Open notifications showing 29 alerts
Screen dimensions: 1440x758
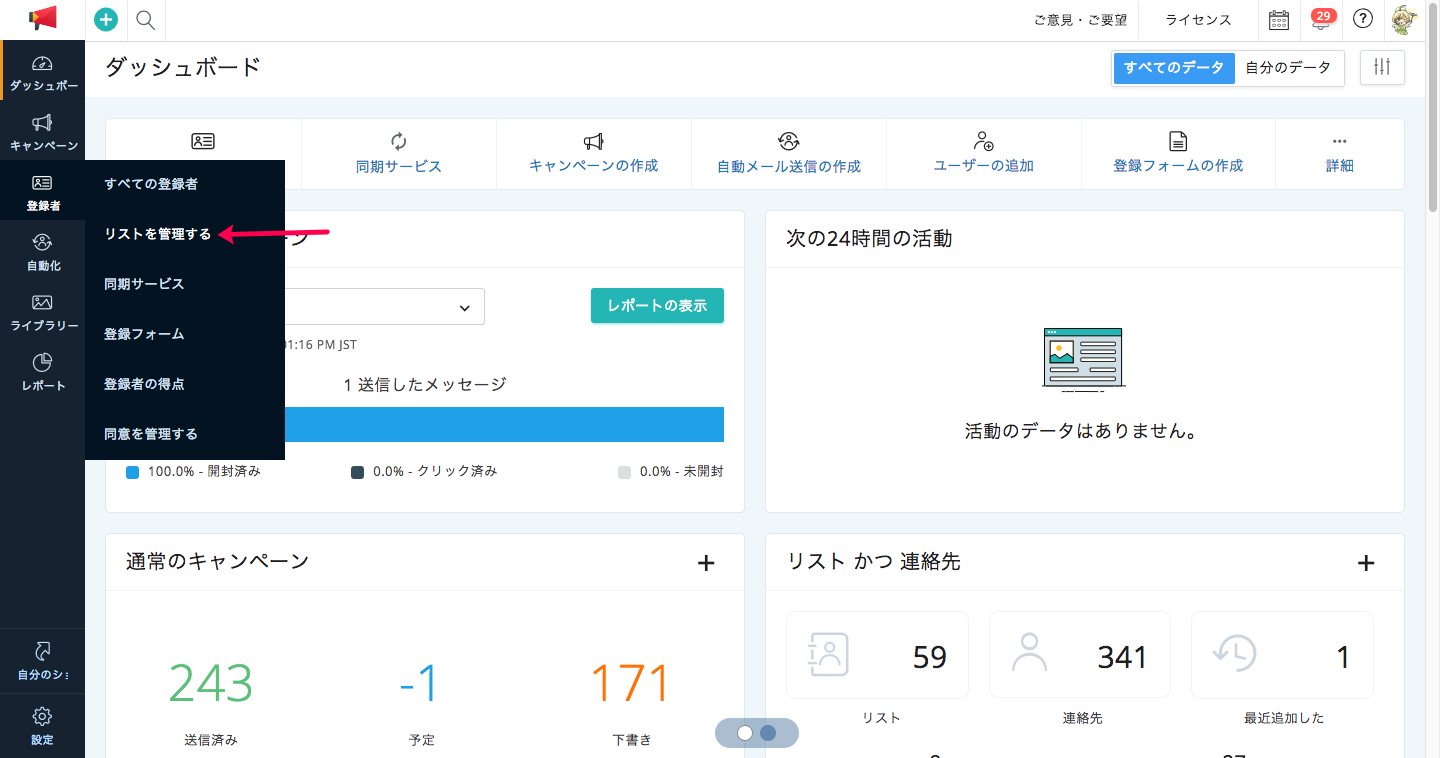(1320, 19)
